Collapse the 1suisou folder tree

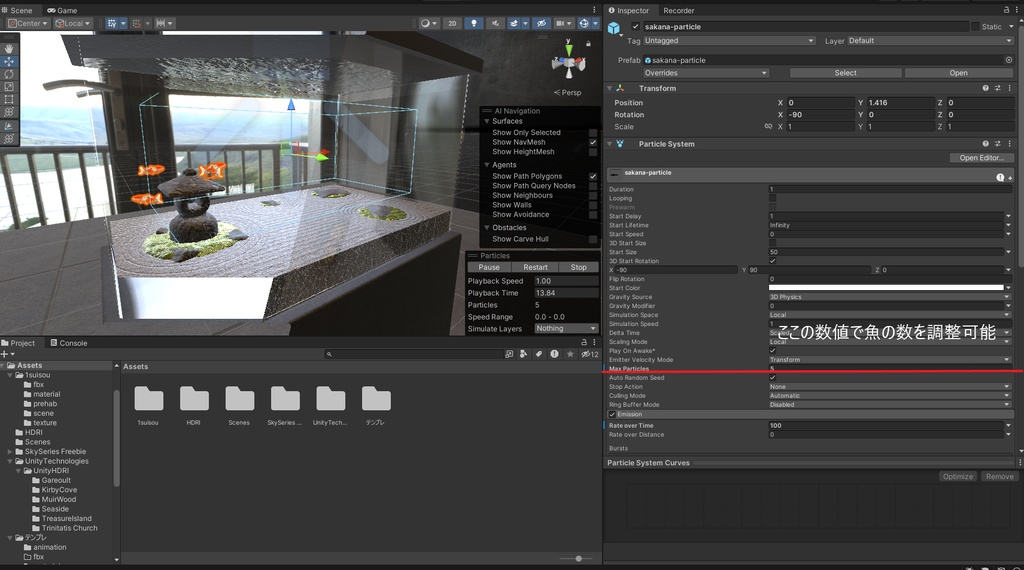pyautogui.click(x=10, y=375)
